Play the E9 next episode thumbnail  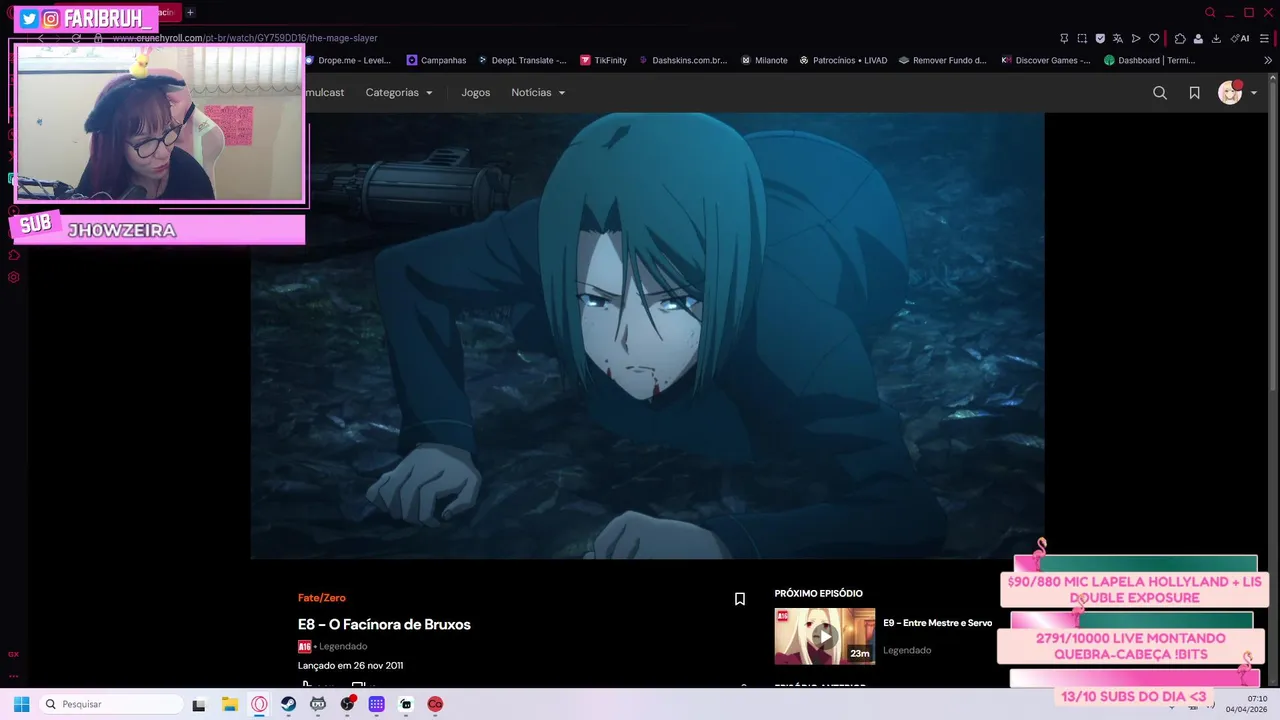(x=824, y=636)
